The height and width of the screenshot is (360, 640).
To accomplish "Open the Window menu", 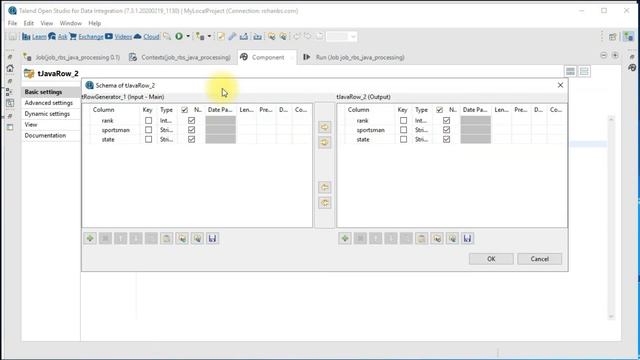I will pyautogui.click(x=71, y=23).
